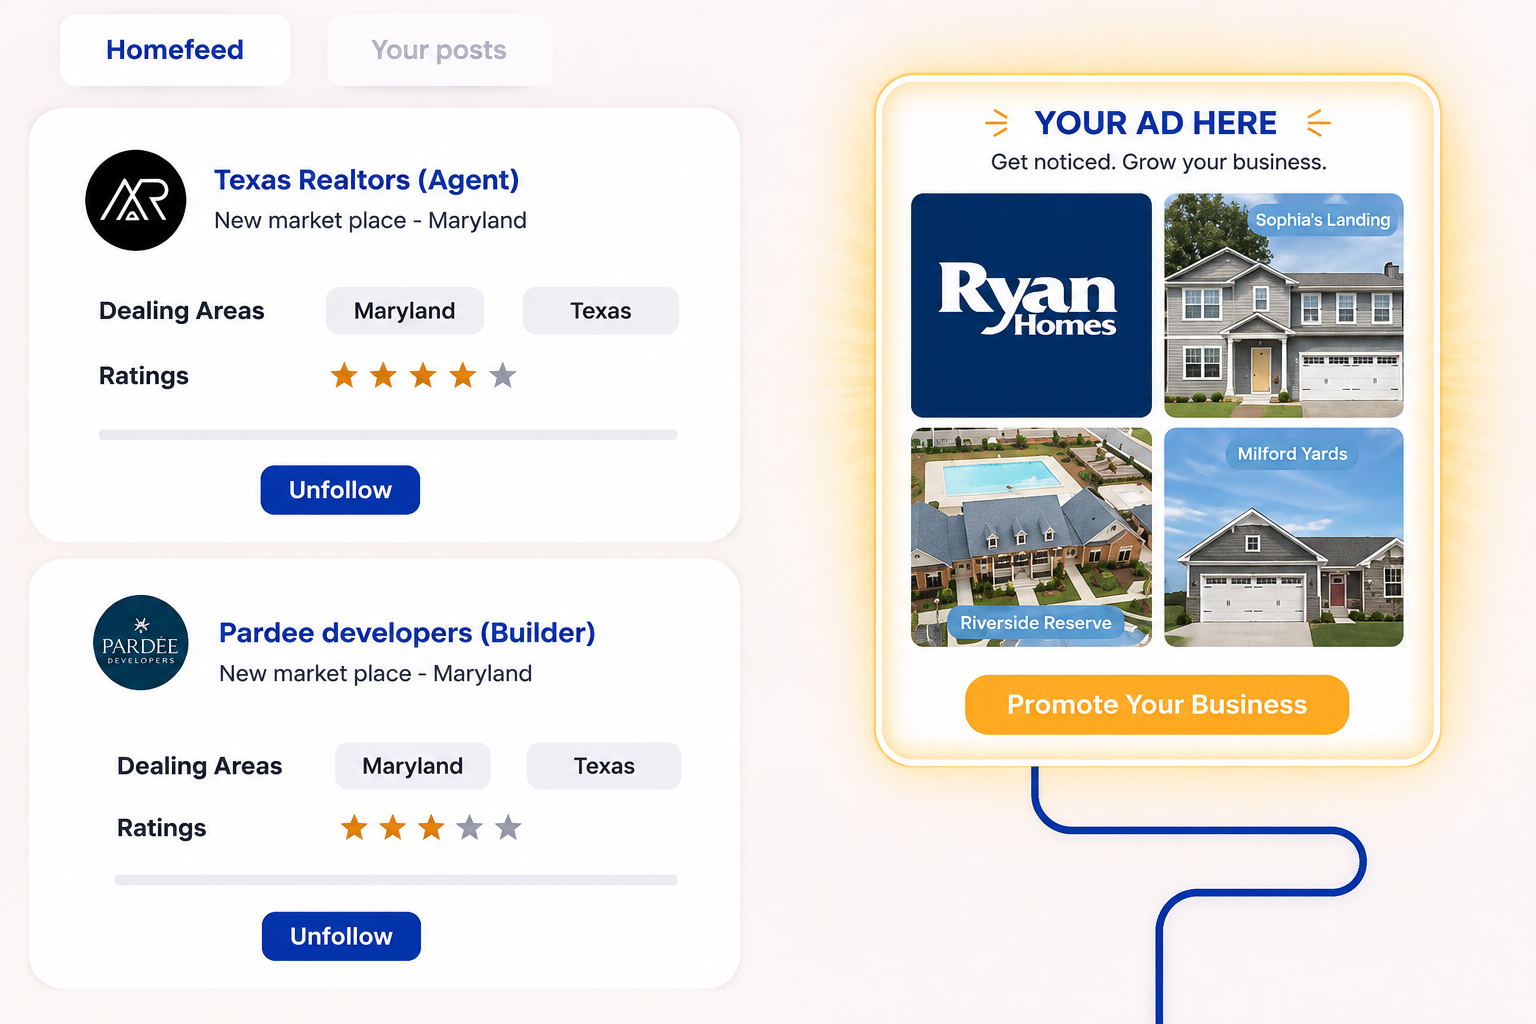The image size is (1536, 1024).
Task: Click the Riverside Reserve label
Action: point(1036,623)
